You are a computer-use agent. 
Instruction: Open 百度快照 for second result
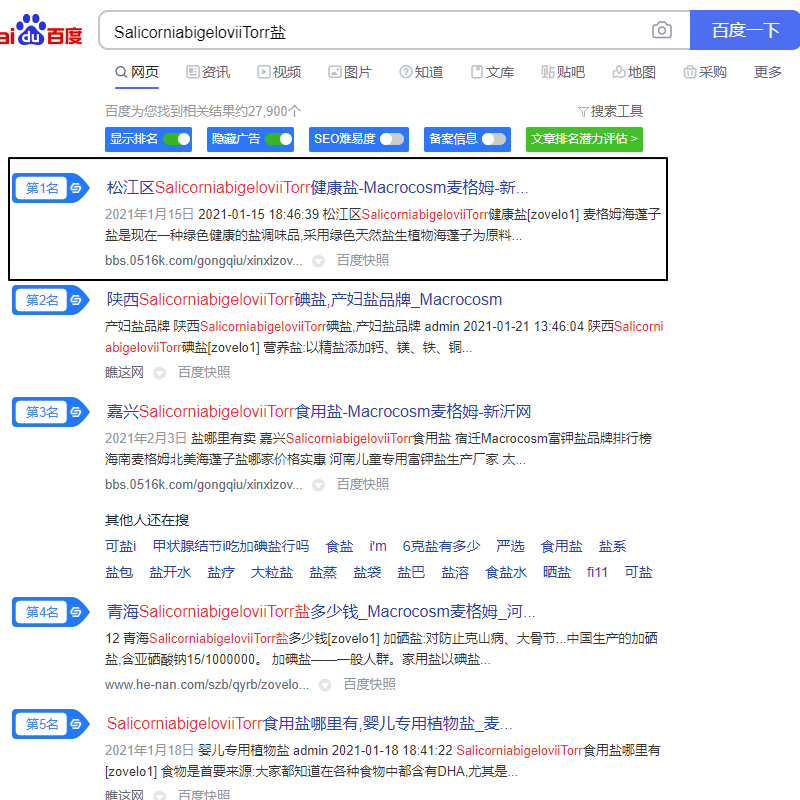(204, 372)
